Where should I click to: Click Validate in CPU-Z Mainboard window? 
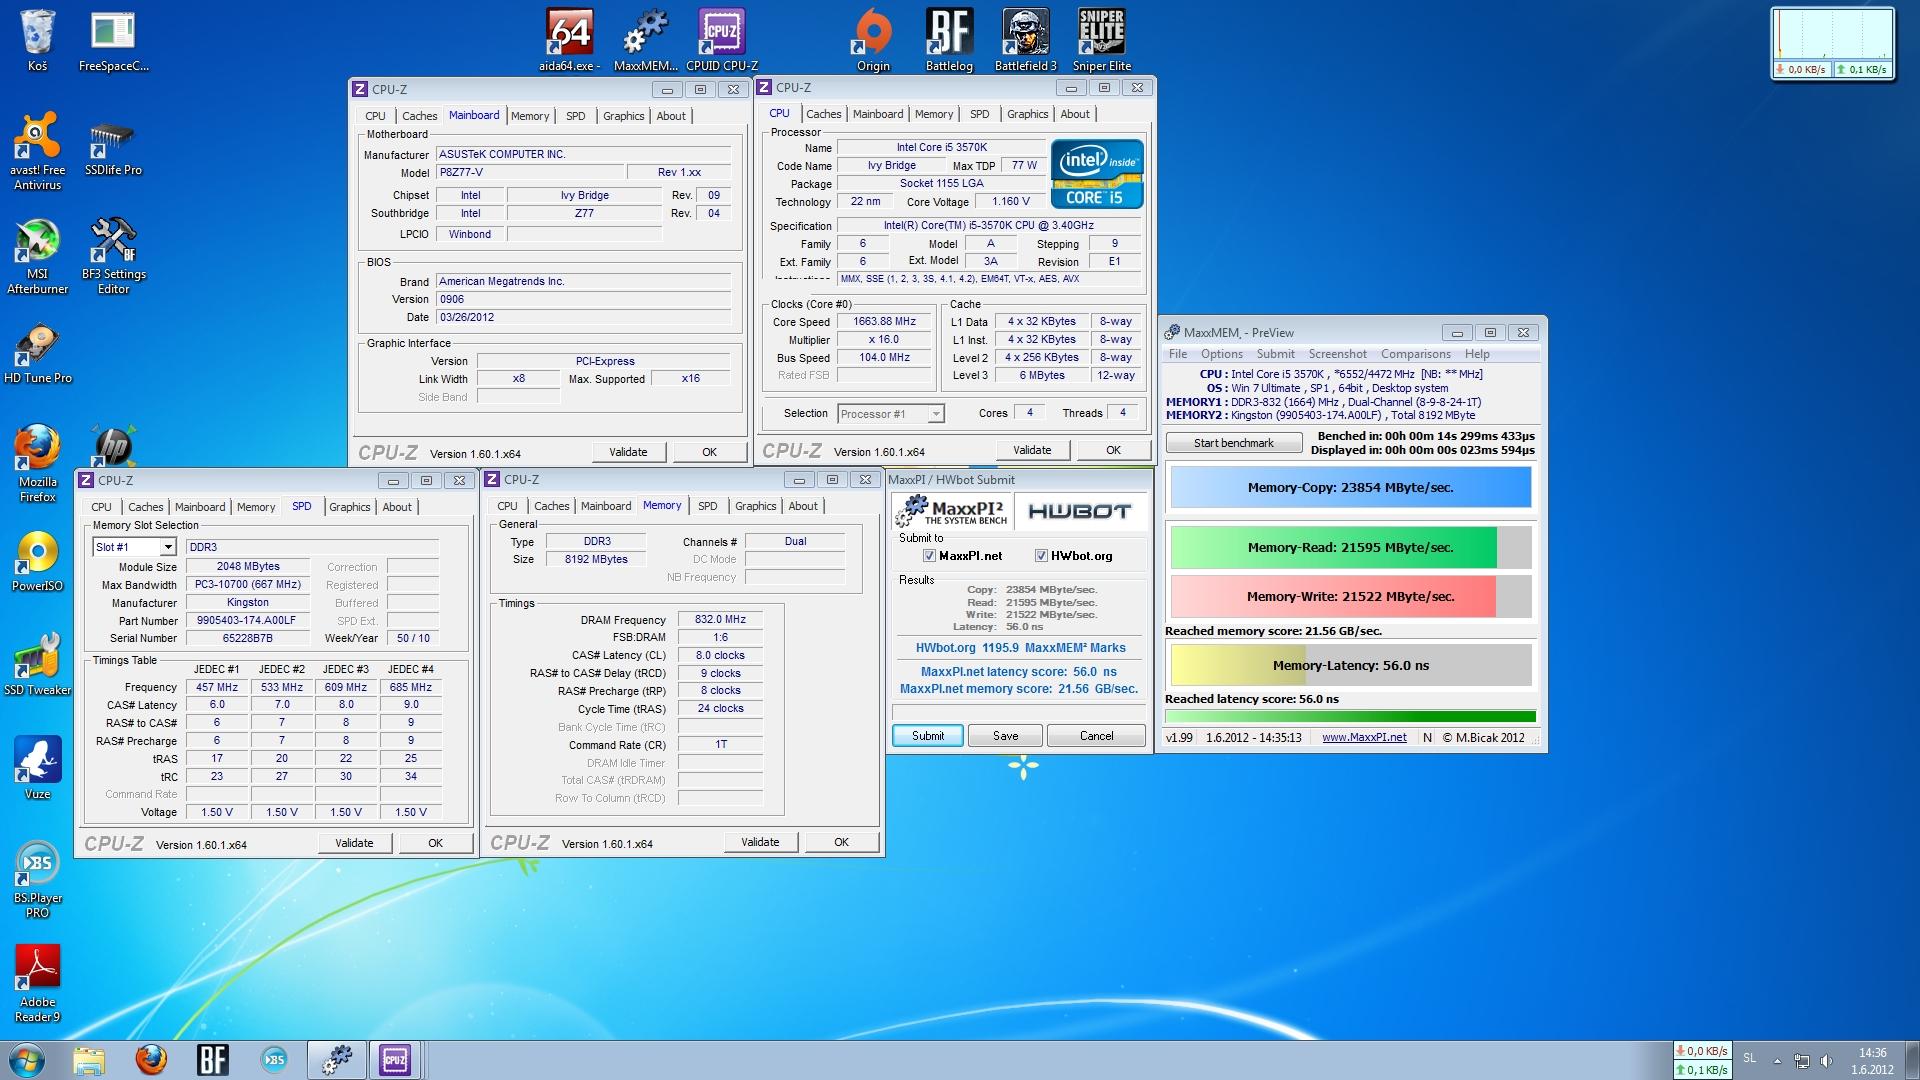point(628,452)
